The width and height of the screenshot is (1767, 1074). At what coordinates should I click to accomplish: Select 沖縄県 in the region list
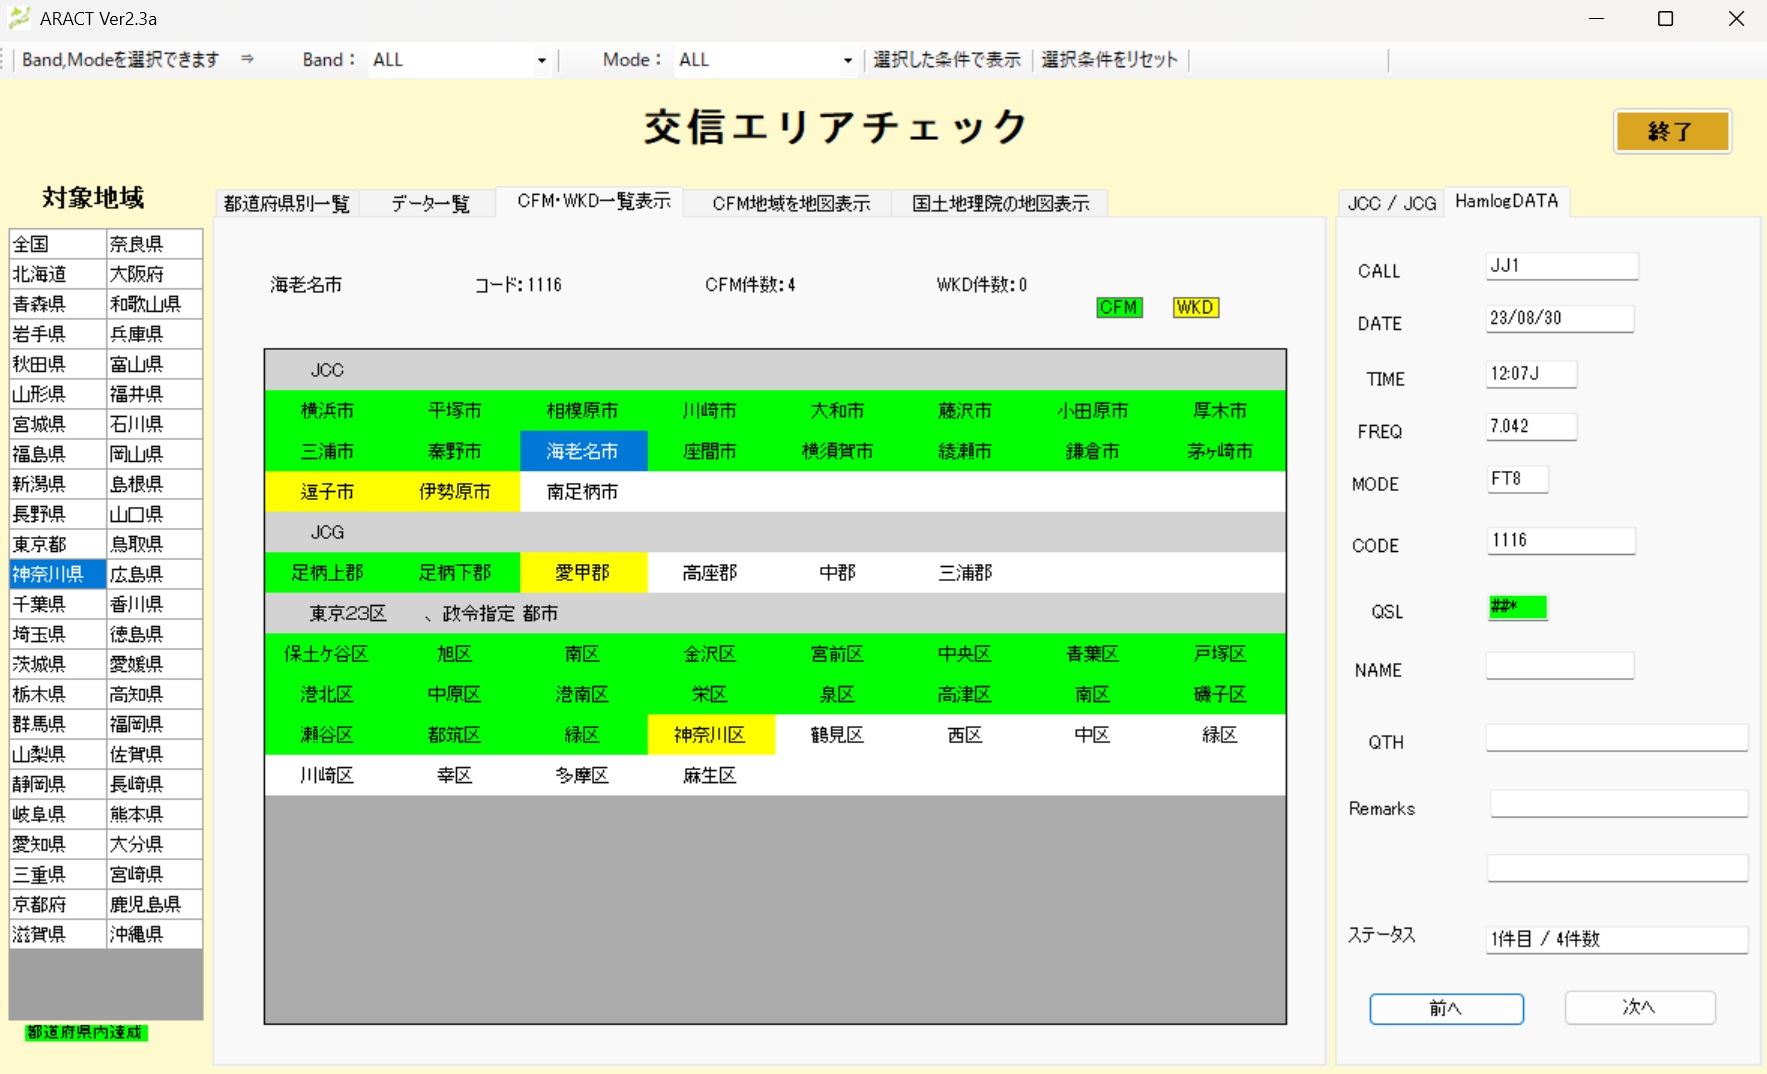click(x=154, y=934)
